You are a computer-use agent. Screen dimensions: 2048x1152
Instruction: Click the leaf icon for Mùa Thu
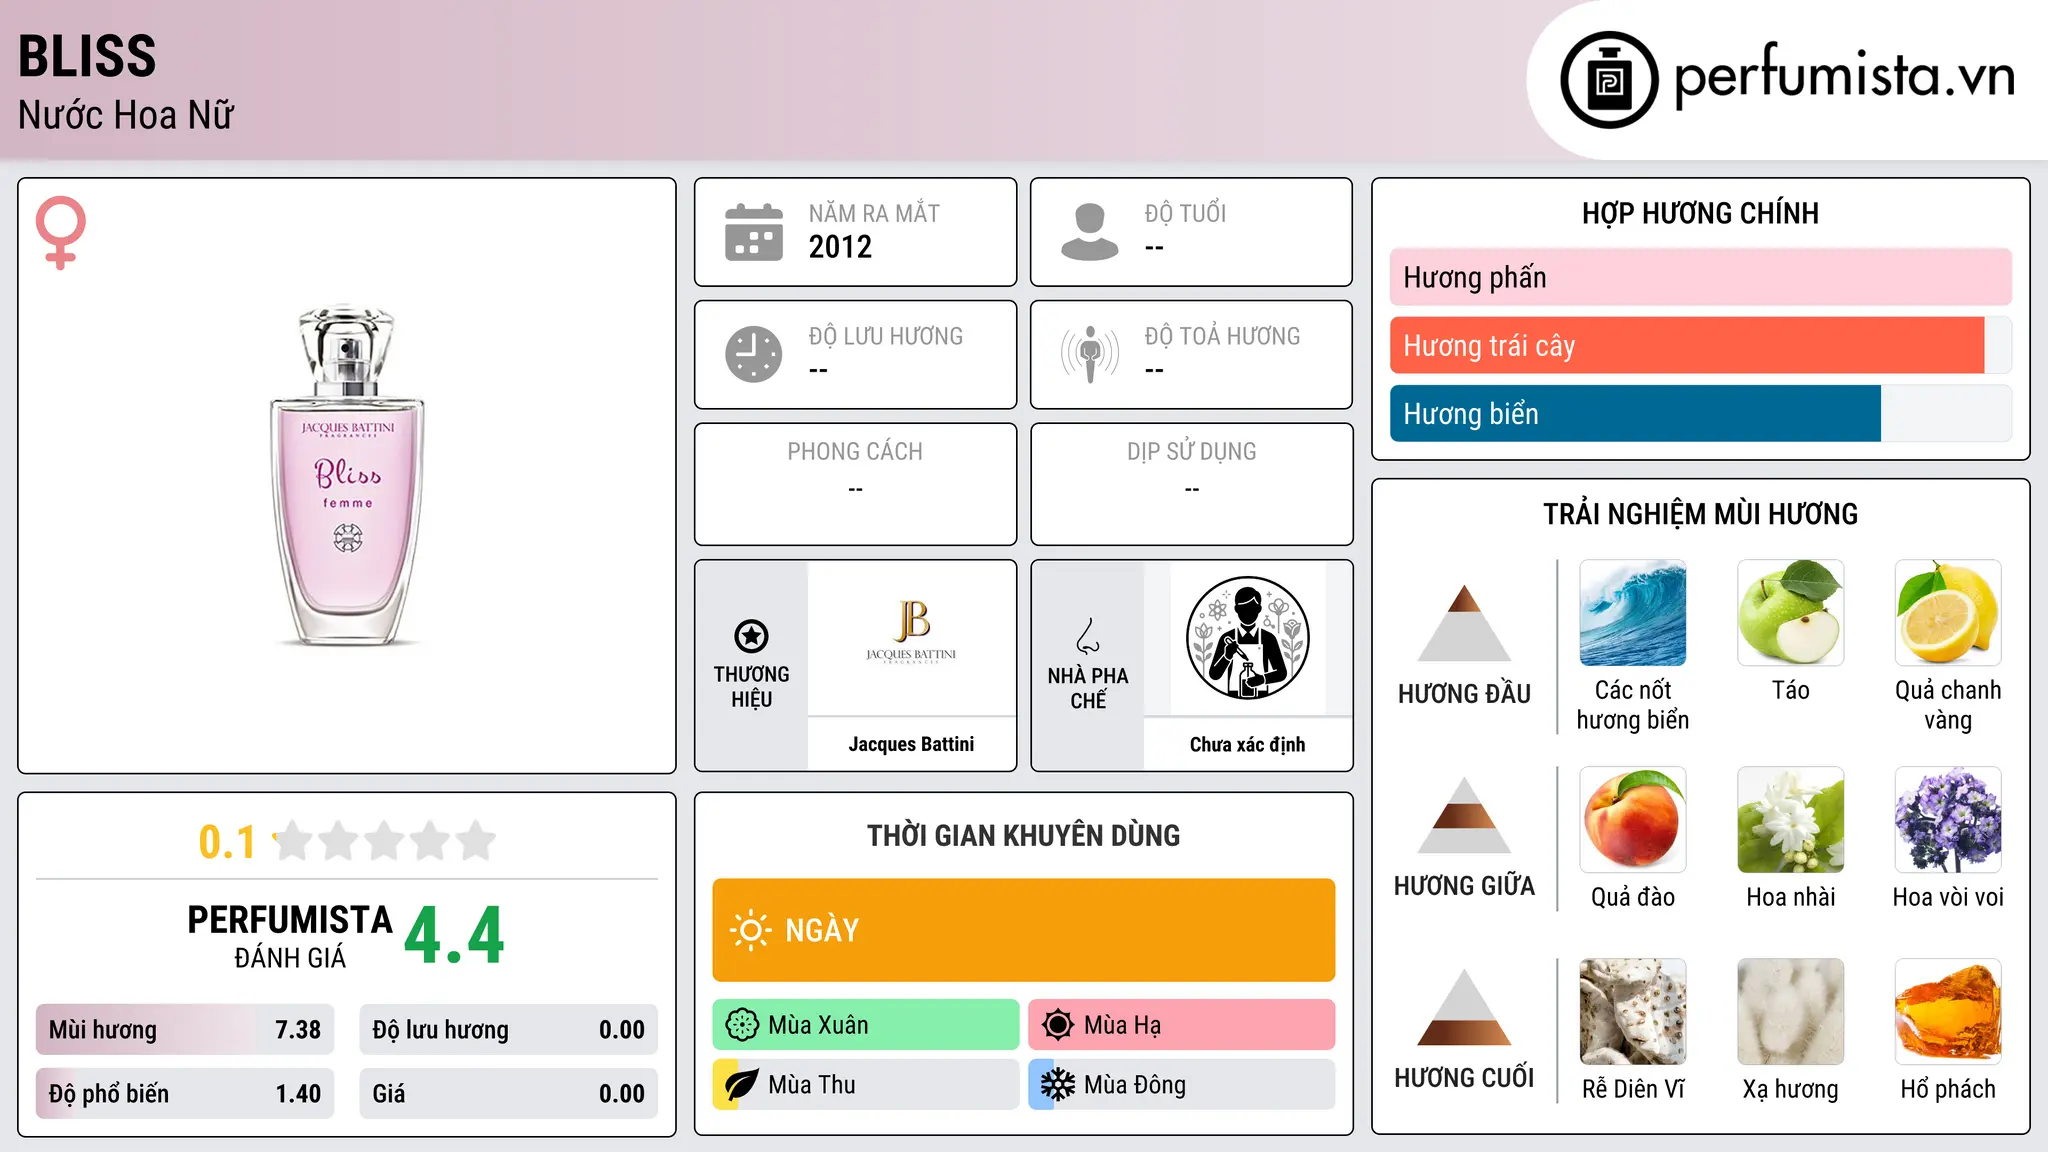tap(741, 1085)
